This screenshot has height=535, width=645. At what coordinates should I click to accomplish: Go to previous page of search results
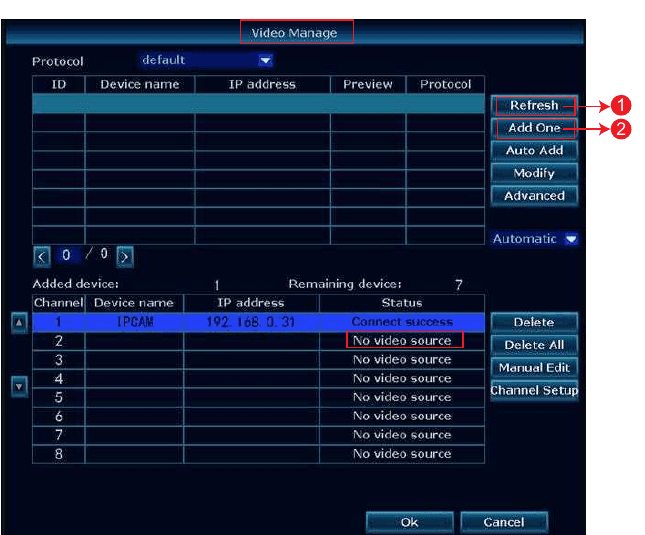click(x=42, y=257)
